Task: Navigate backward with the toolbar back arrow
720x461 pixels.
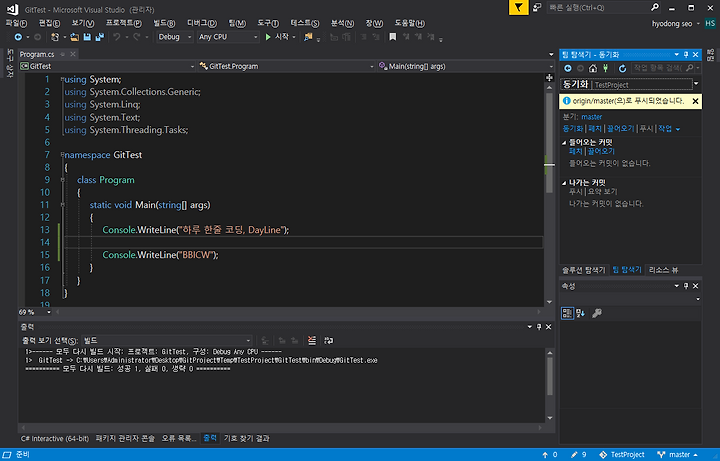Action: 18,37
